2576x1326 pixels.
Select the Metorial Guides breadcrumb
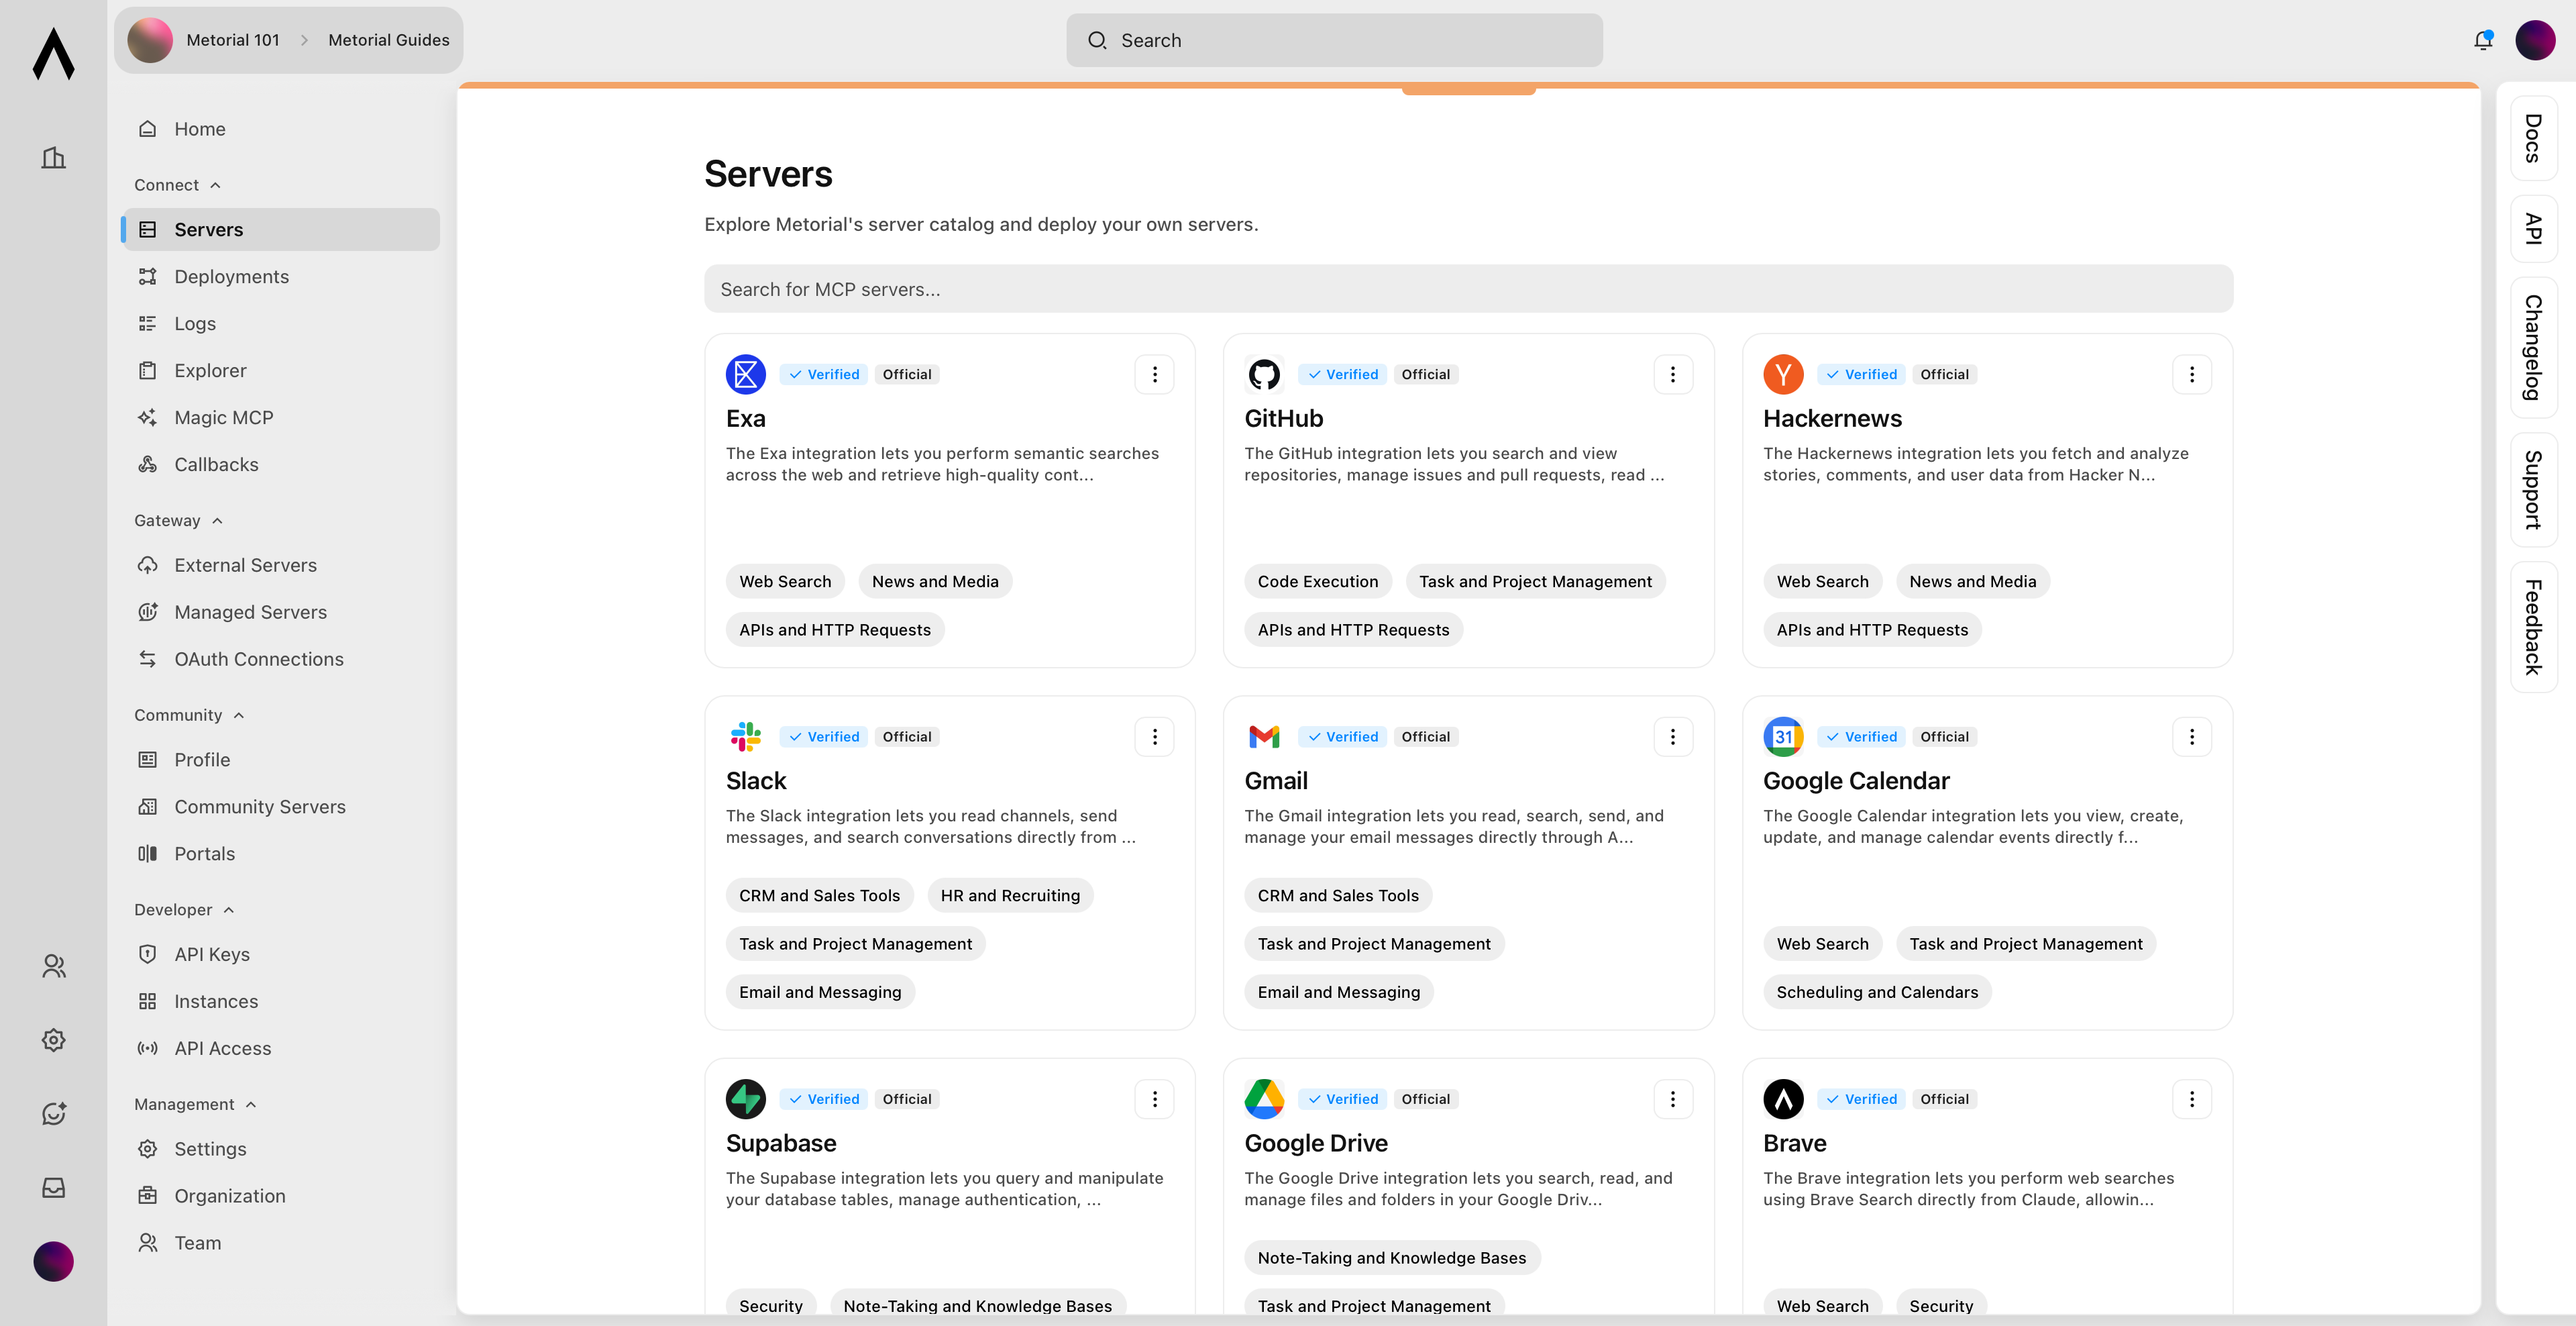tap(388, 40)
